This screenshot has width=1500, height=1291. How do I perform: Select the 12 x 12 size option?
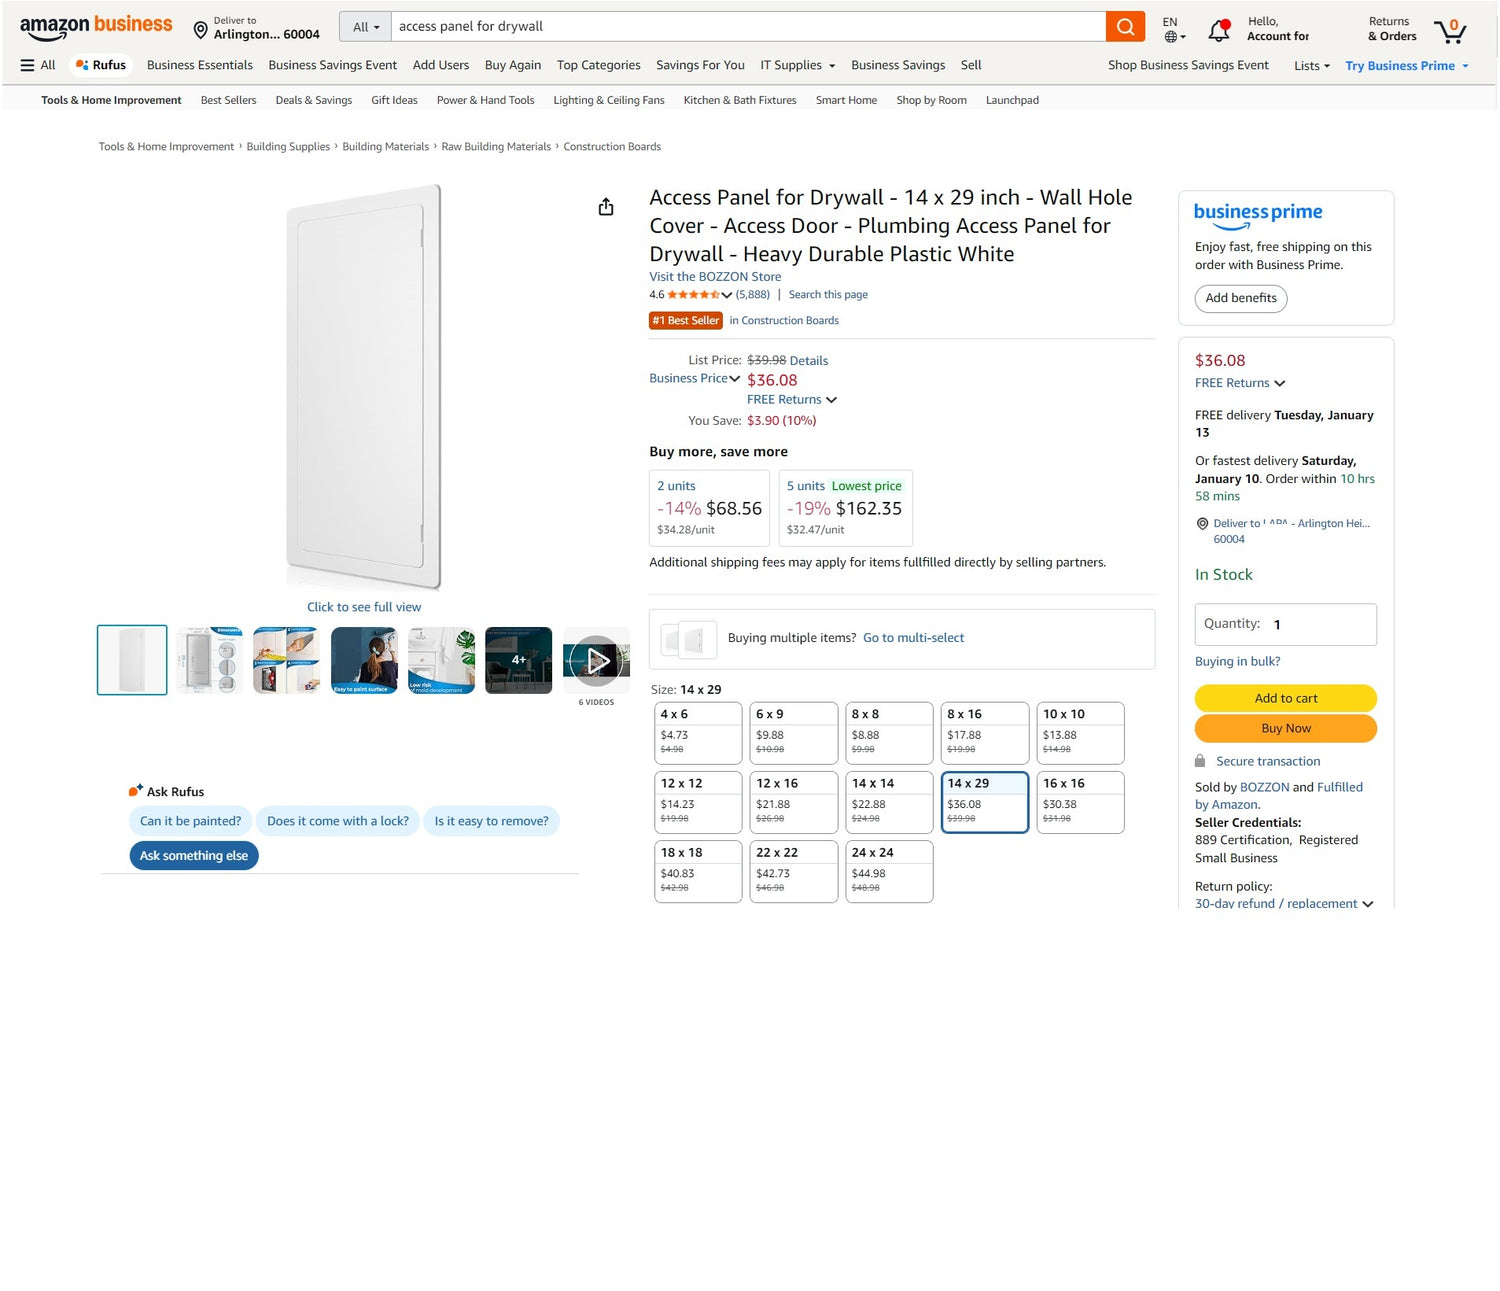[x=698, y=802]
